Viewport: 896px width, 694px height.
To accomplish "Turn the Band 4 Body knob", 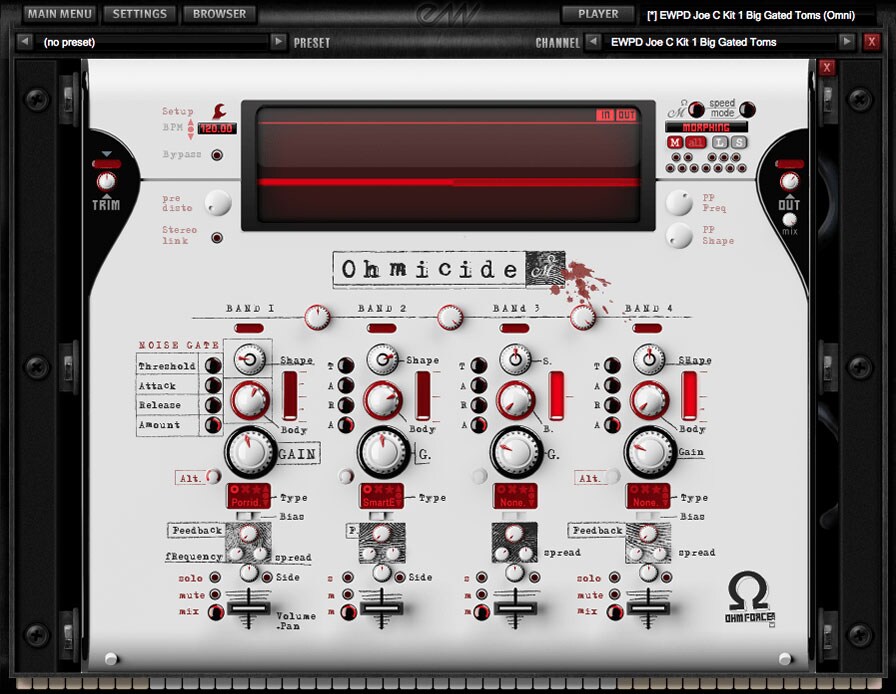I will [649, 400].
